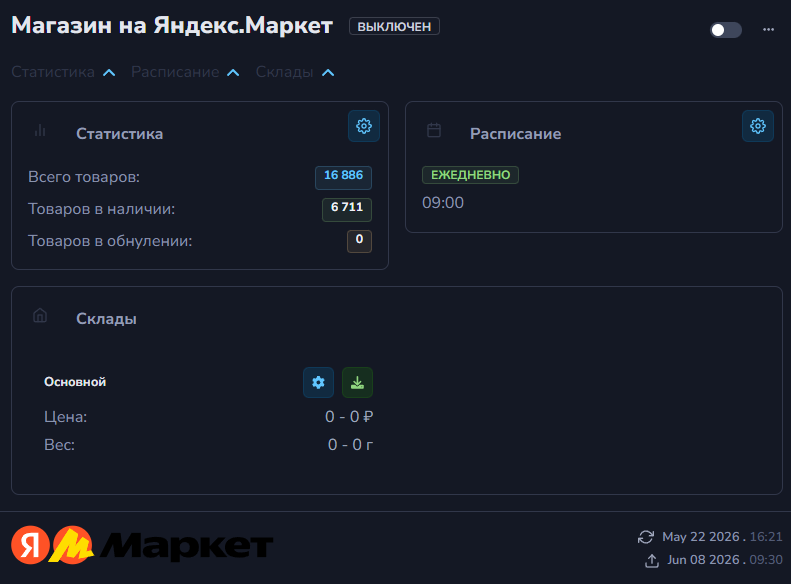This screenshot has height=584, width=791.
Task: Click the Яндекс Маркет logo
Action: [x=142, y=545]
